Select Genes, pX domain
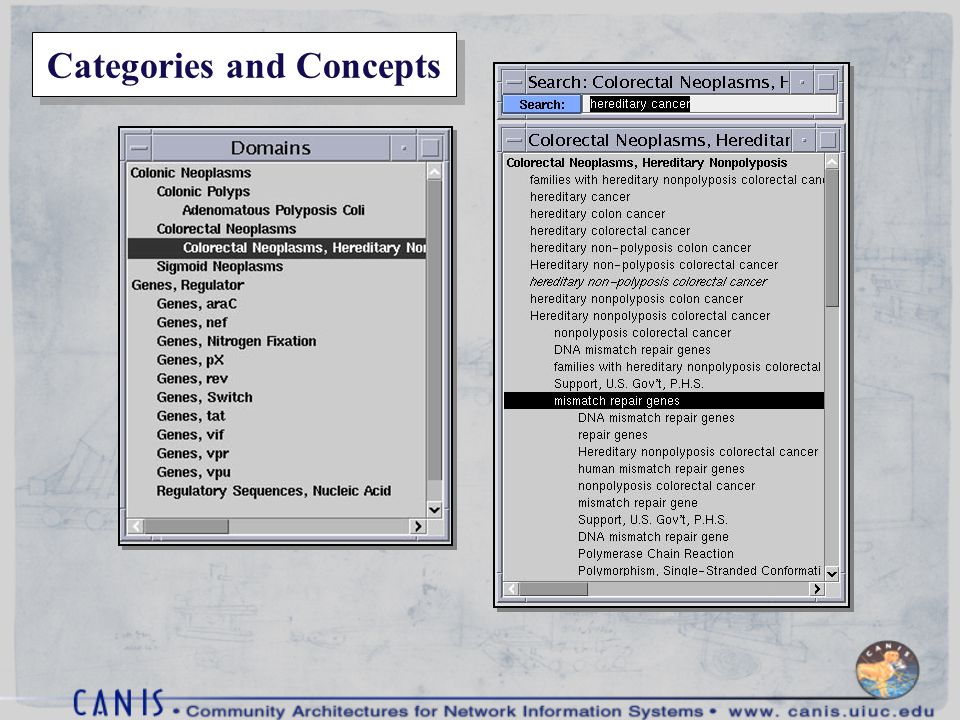The image size is (960, 720). 190,360
